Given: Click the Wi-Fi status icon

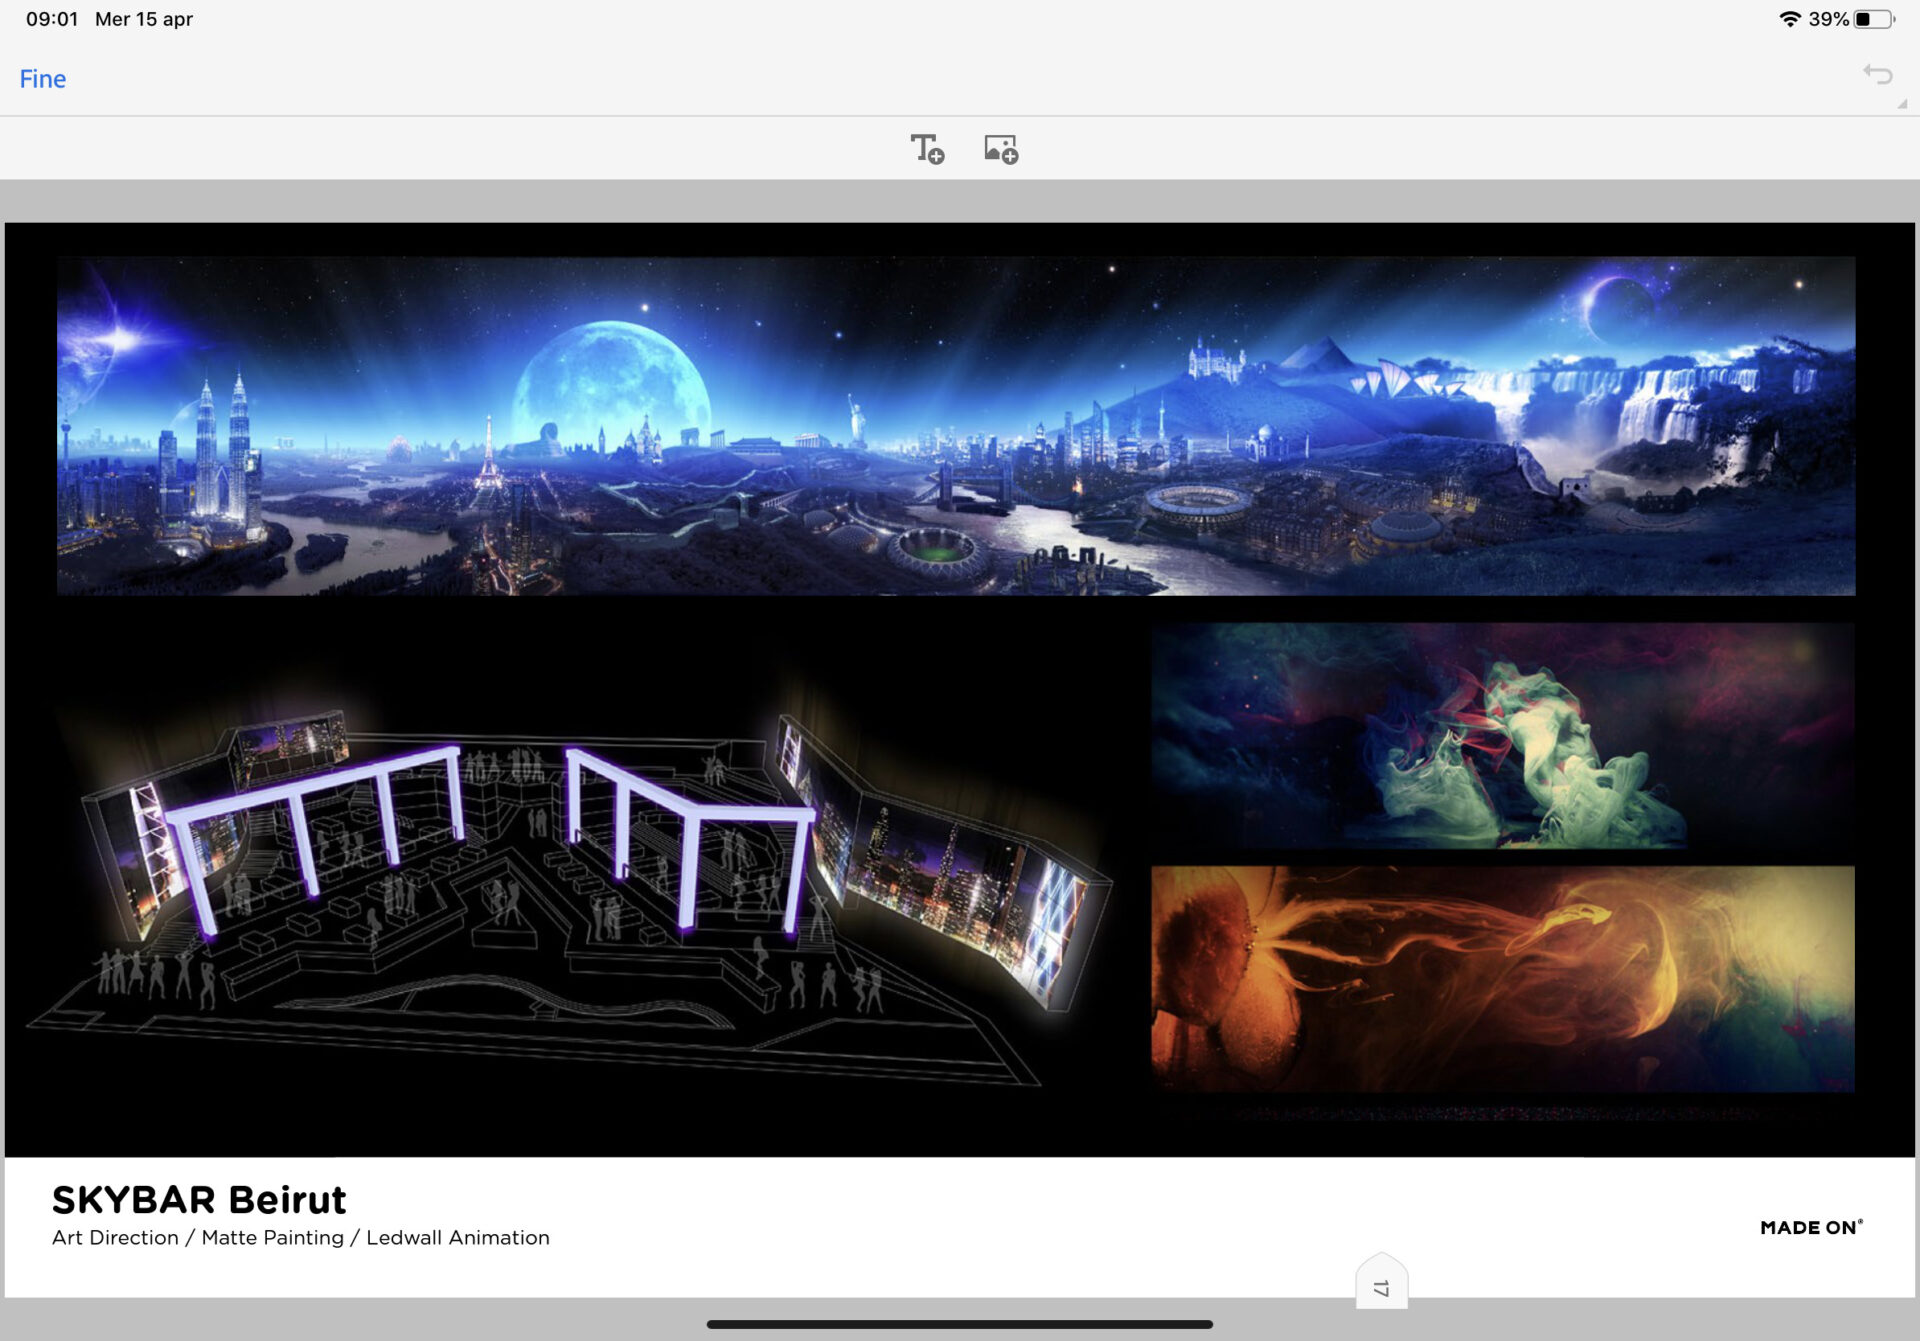Looking at the screenshot, I should (1789, 19).
